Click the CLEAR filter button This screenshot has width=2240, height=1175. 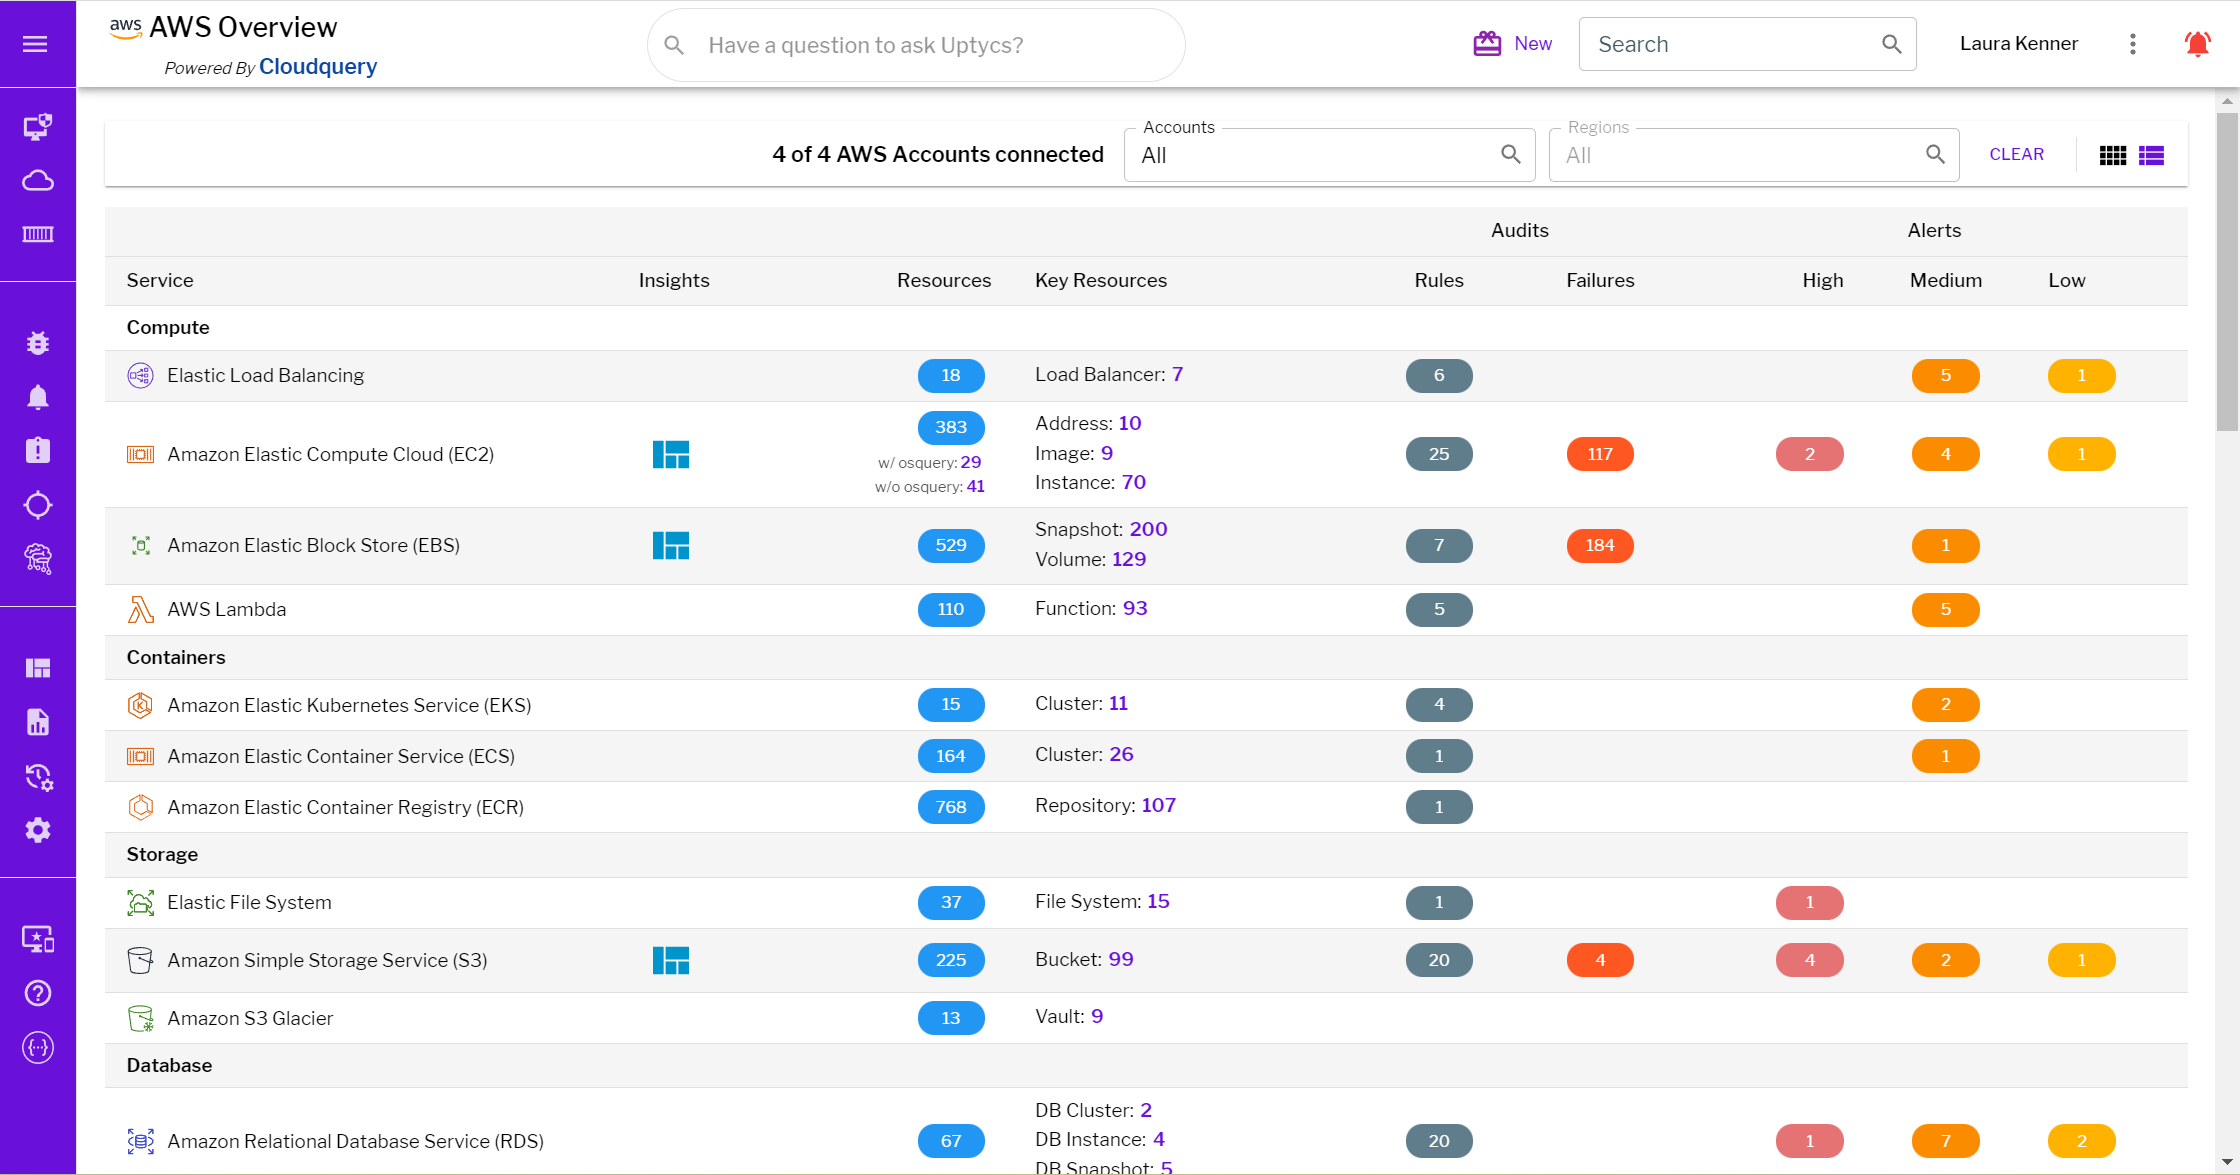pos(2016,153)
